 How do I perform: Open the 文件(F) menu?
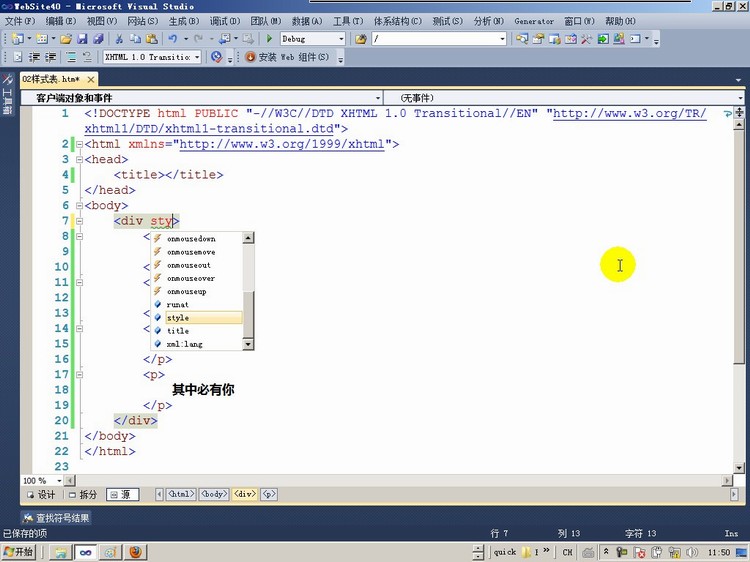click(20, 21)
